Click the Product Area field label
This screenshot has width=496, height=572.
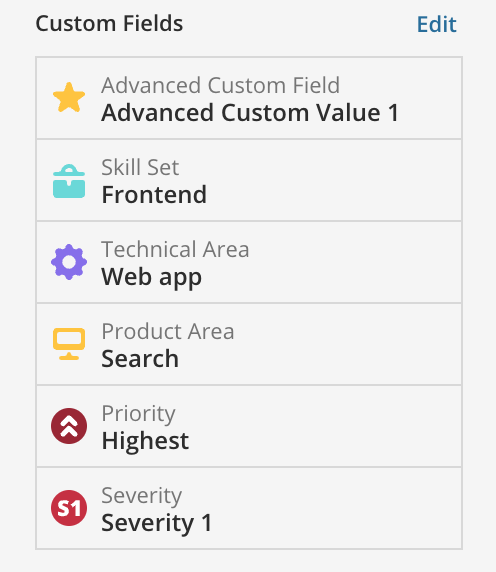[168, 332]
